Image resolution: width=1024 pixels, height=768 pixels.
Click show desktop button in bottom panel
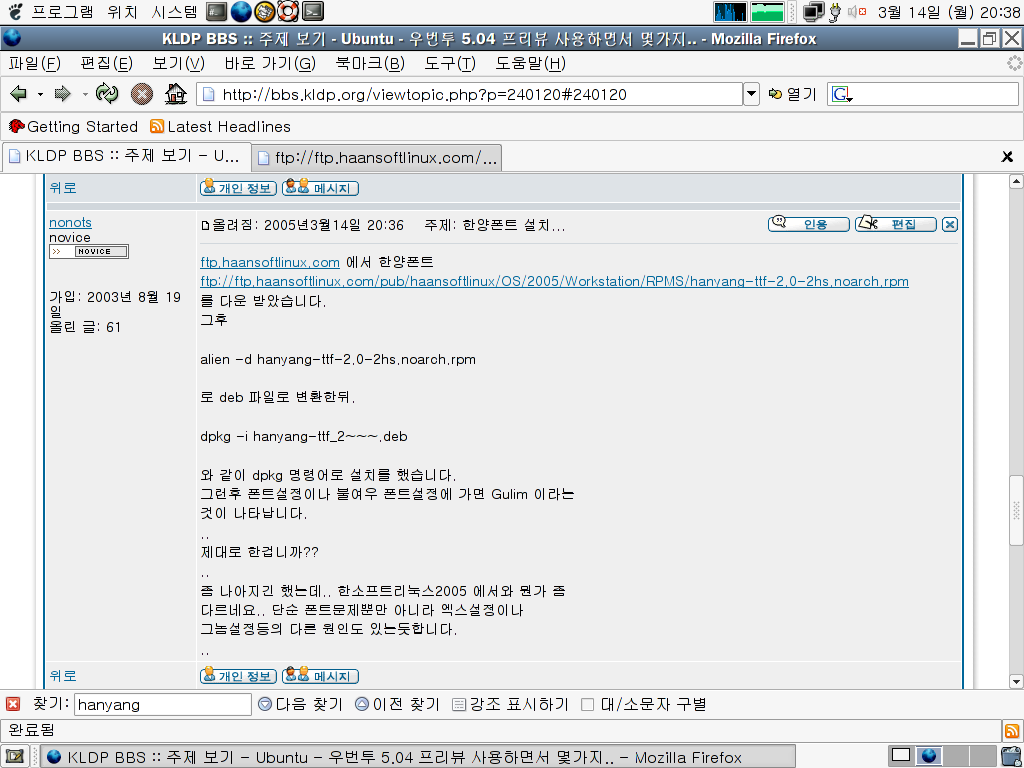[x=15, y=757]
